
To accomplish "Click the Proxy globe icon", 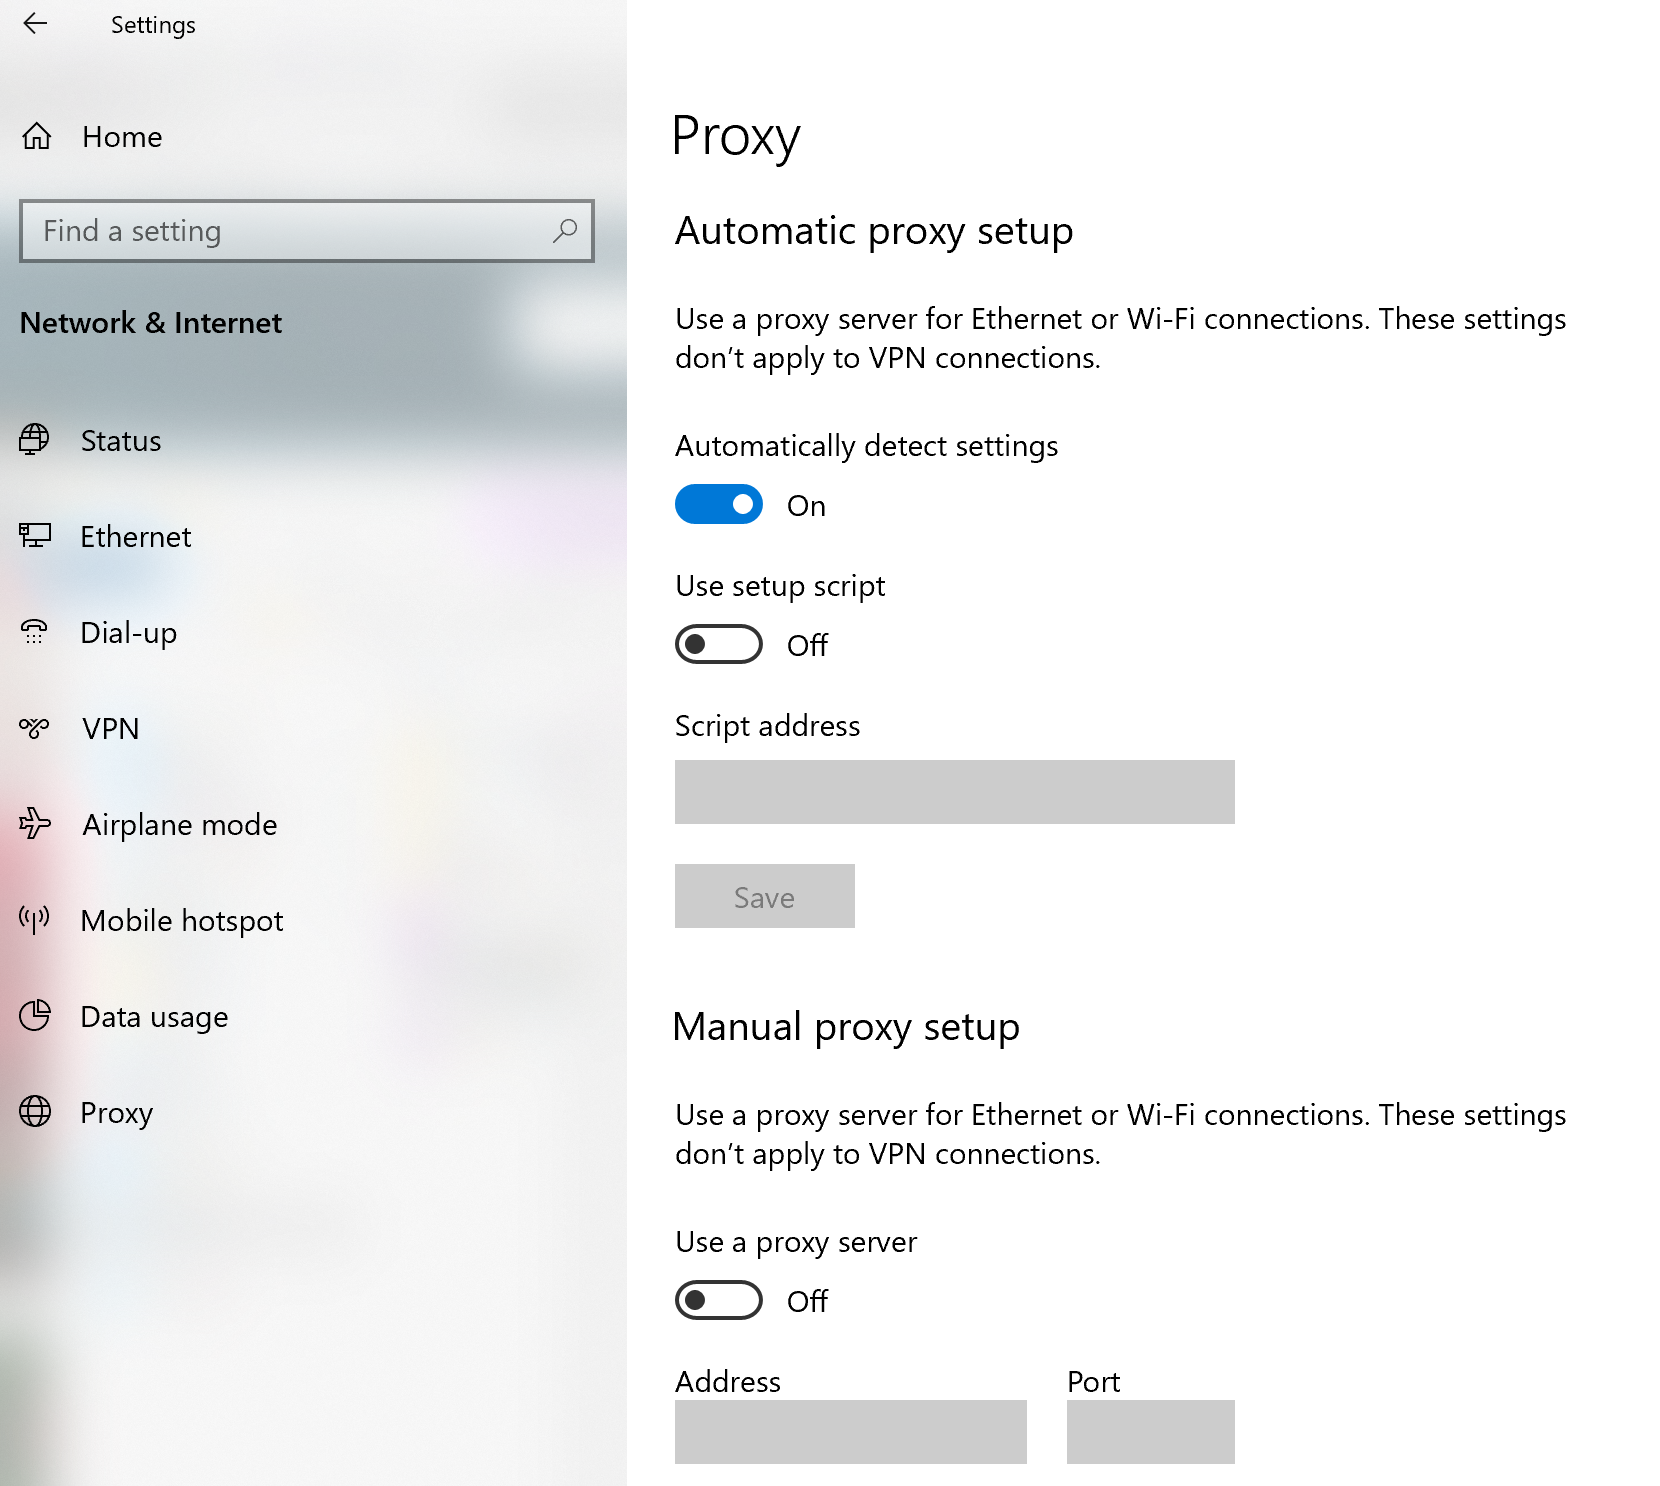I will [x=36, y=1112].
